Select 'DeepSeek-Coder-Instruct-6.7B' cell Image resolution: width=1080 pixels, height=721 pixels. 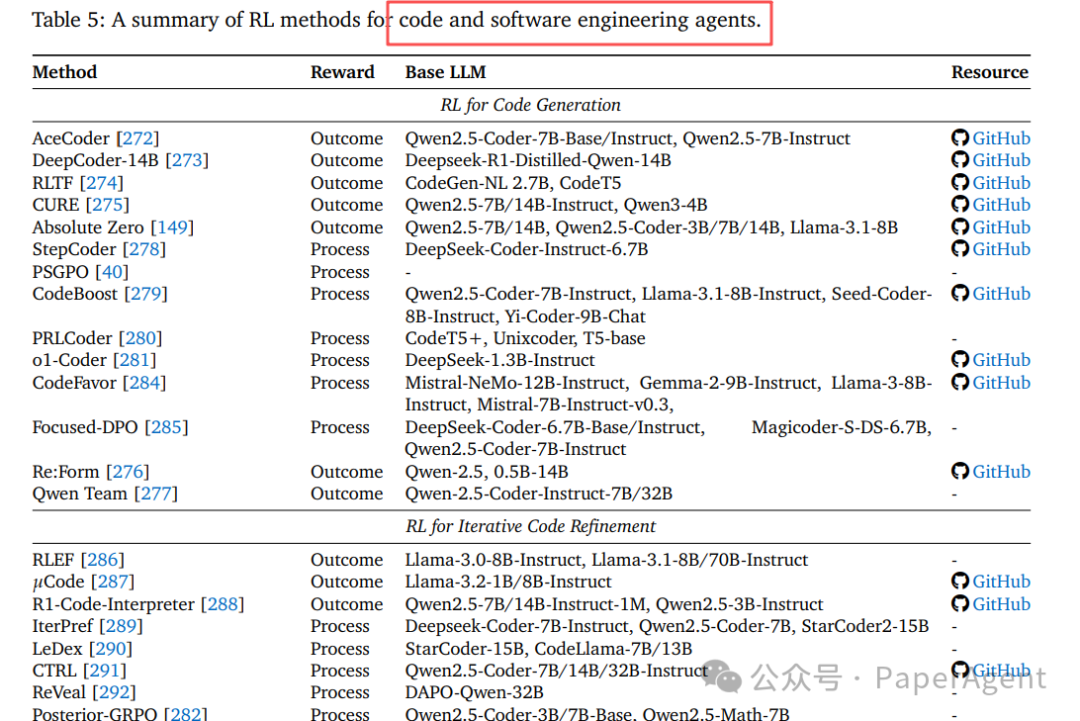coord(526,249)
